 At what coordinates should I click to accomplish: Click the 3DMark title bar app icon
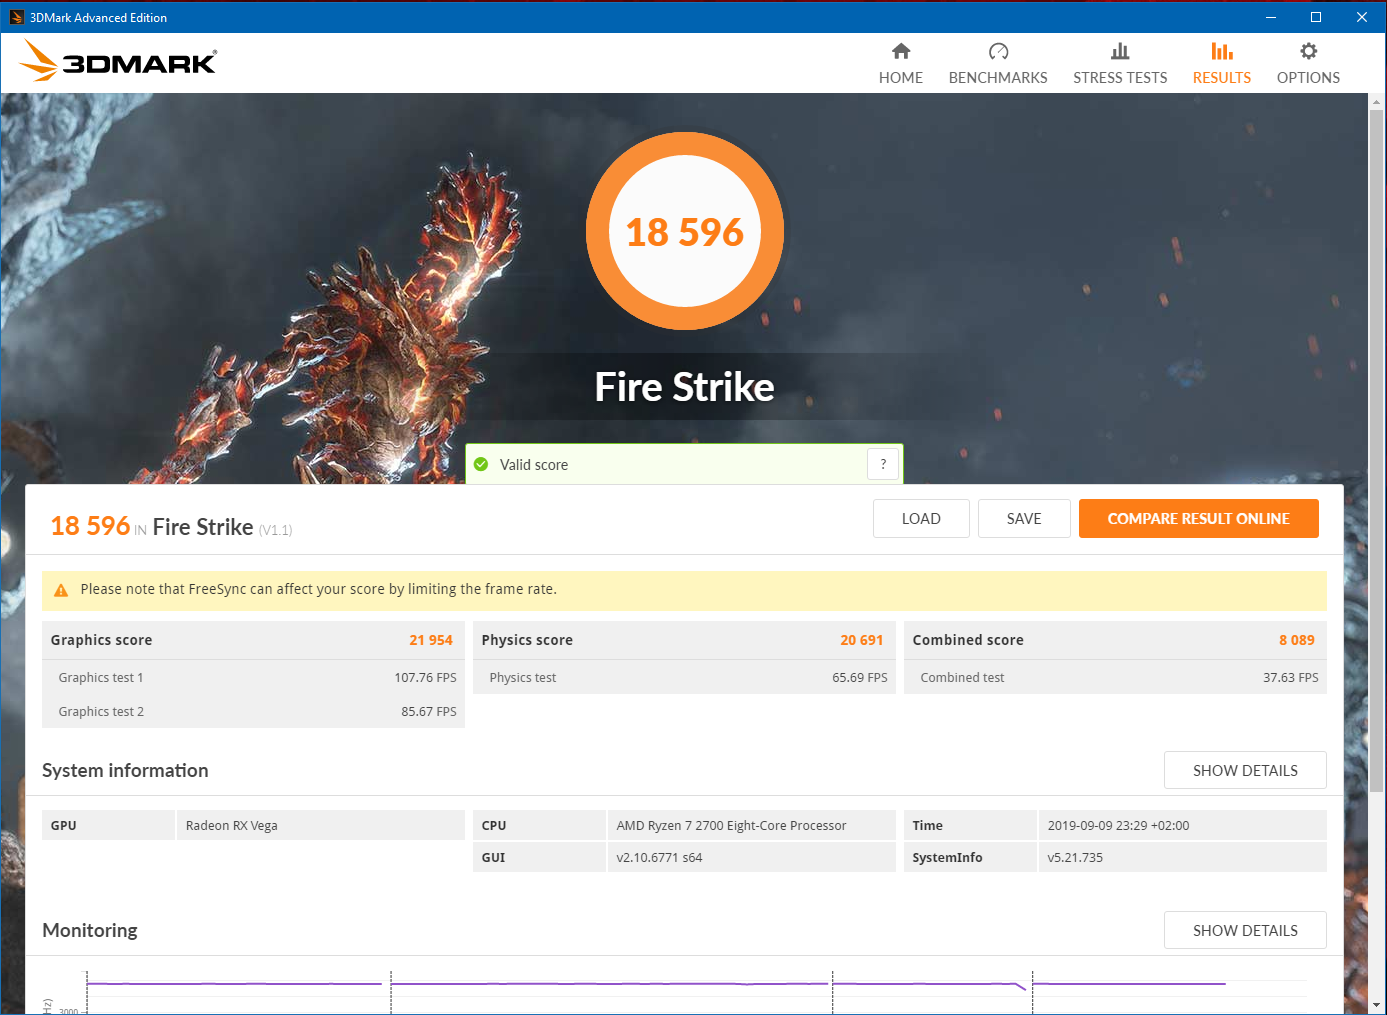16,17
